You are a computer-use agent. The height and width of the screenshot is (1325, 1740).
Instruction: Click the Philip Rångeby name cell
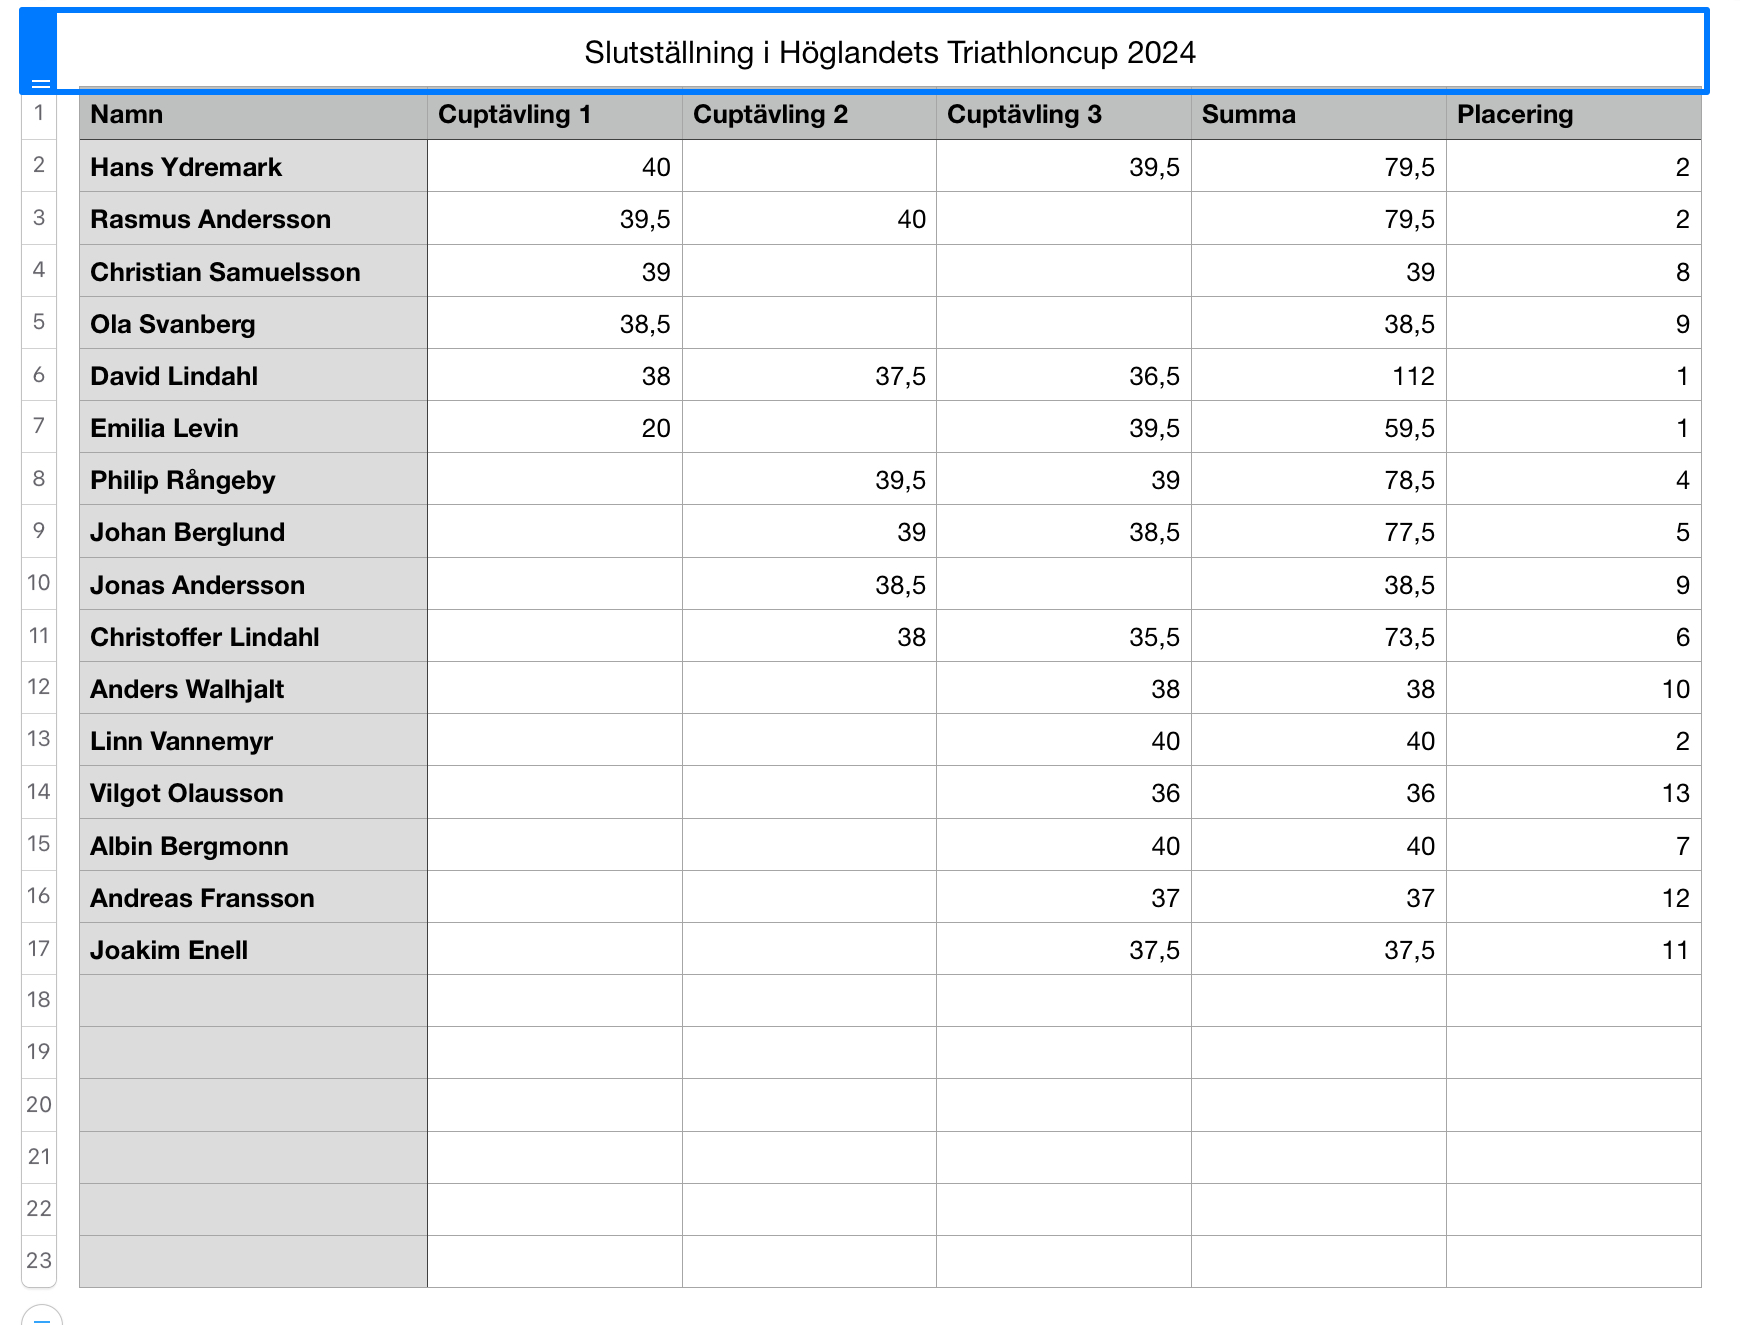click(253, 480)
